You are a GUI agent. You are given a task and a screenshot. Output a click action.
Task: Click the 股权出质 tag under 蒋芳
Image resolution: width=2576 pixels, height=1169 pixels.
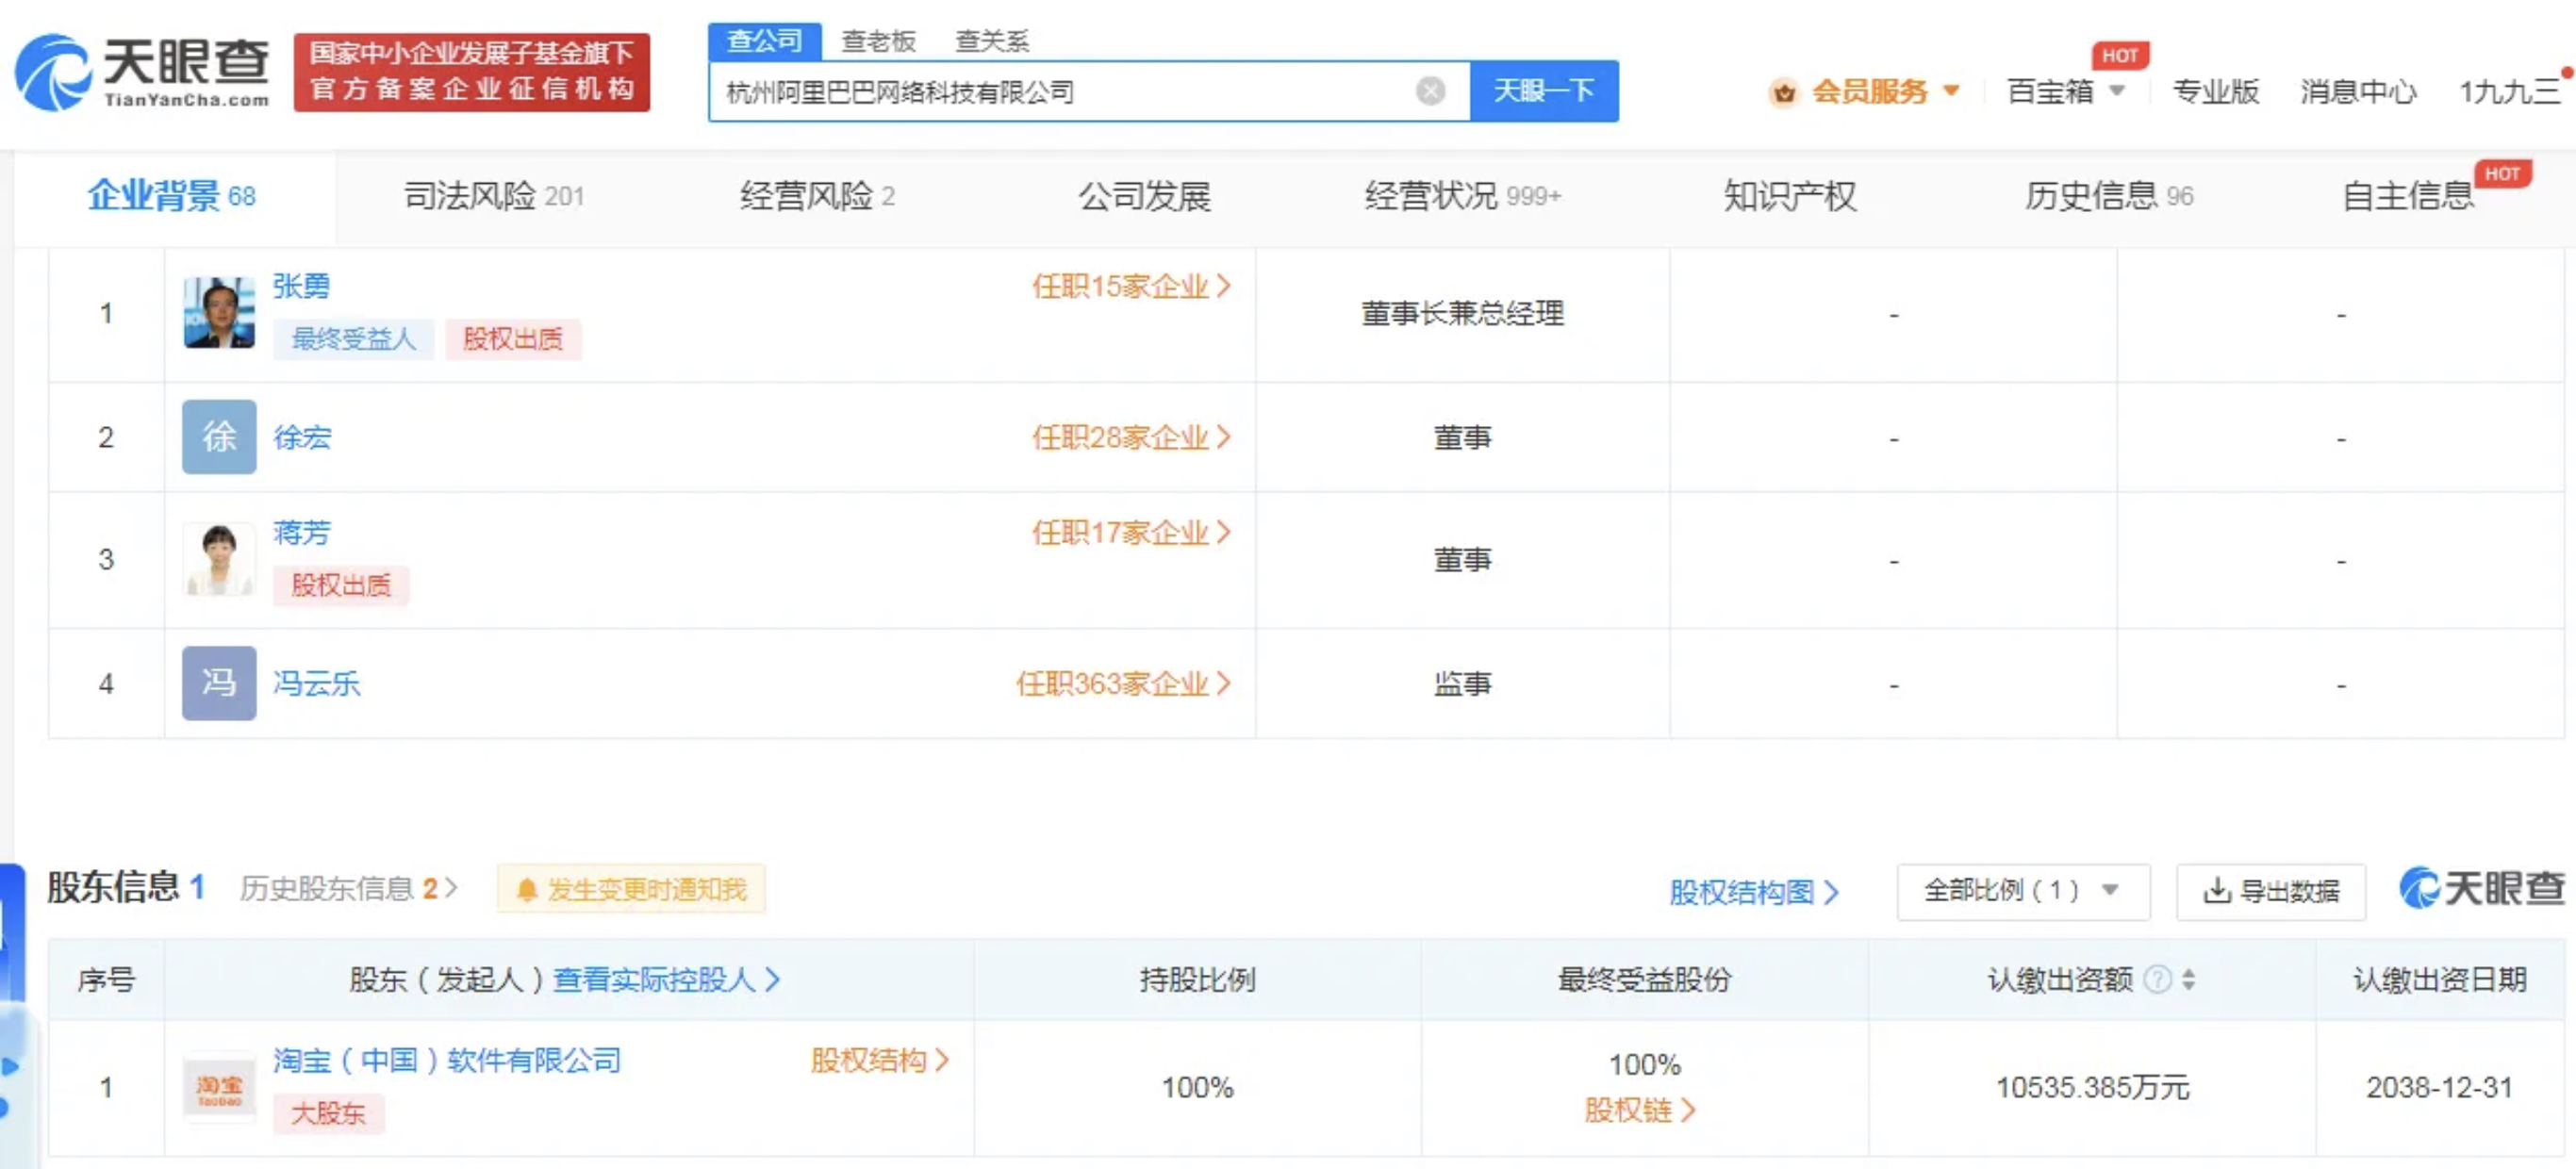click(x=340, y=585)
